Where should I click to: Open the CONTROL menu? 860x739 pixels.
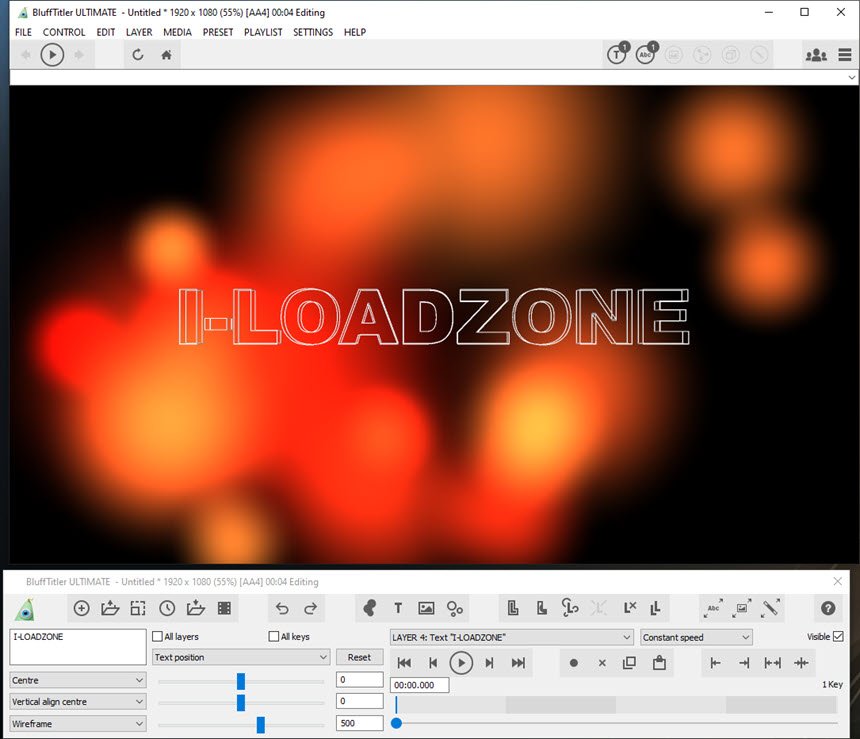pyautogui.click(x=64, y=32)
